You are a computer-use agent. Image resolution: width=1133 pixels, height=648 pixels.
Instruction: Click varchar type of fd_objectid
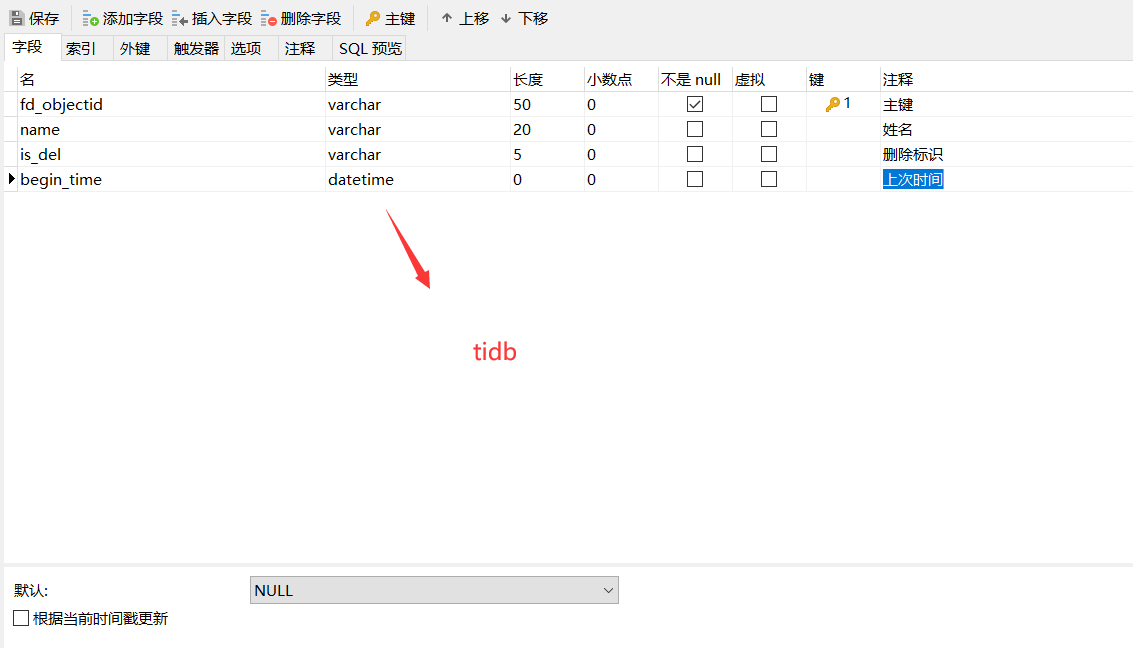[354, 105]
